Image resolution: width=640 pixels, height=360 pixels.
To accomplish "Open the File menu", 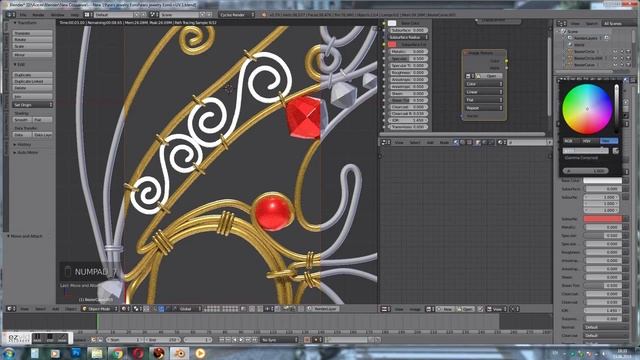I will [x=23, y=15].
